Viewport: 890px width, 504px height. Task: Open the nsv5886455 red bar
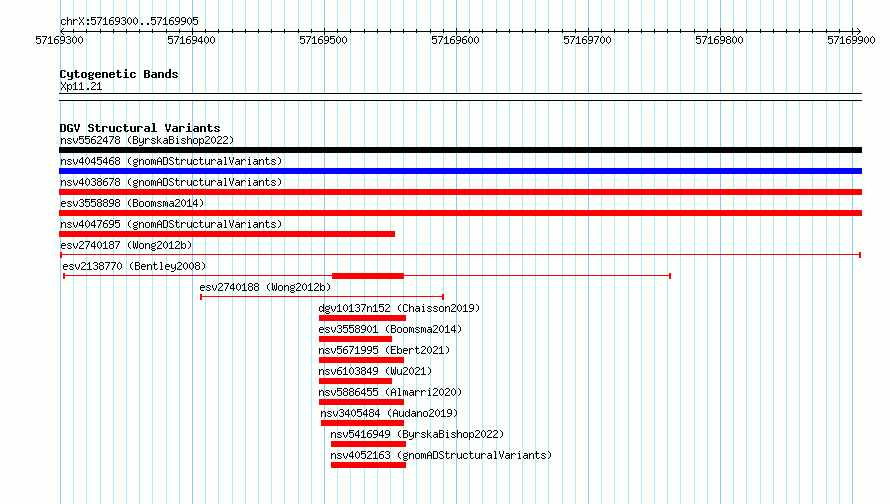point(362,402)
